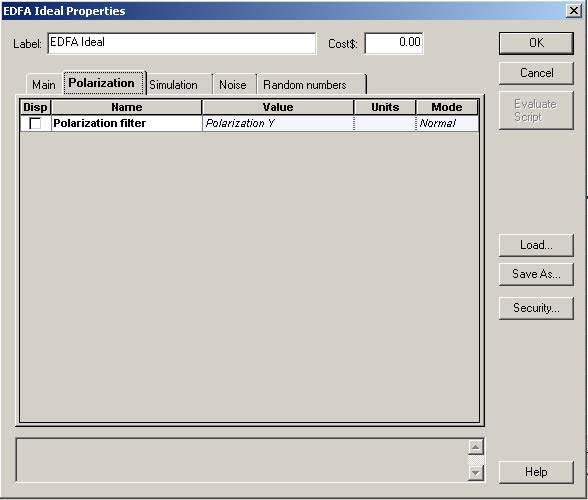
Task: Open the Security... settings
Action: coord(536,308)
